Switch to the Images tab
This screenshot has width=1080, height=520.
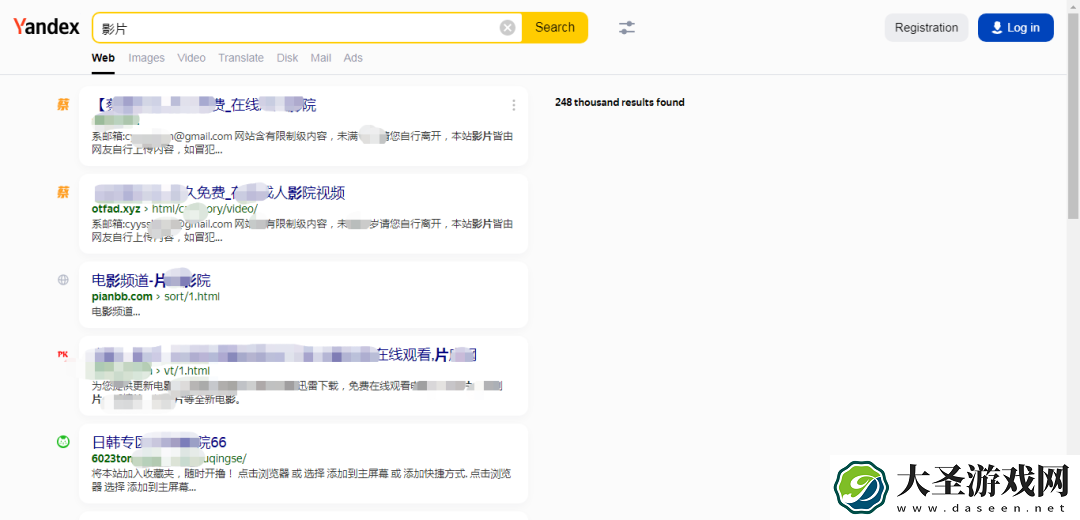(147, 58)
